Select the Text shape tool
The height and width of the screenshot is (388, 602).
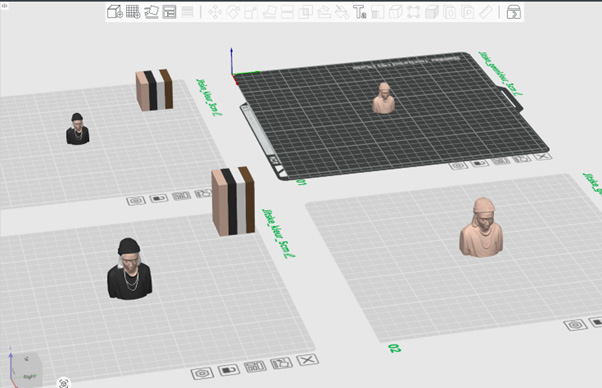(359, 12)
